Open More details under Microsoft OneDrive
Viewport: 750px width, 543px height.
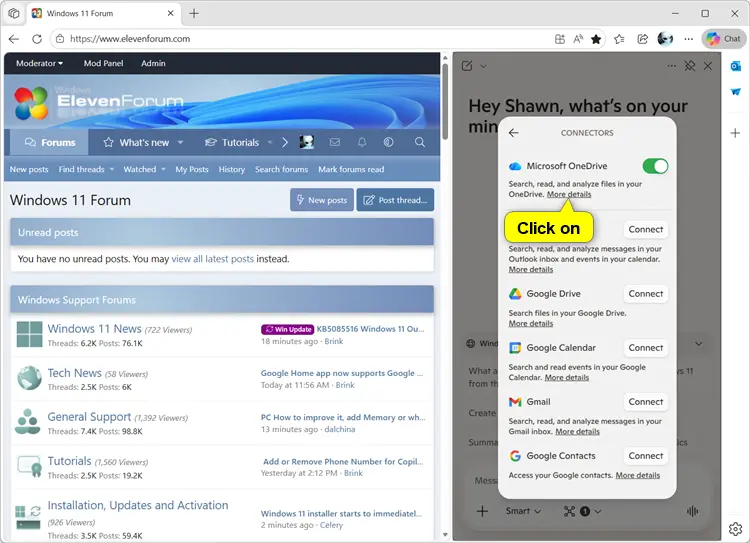pyautogui.click(x=569, y=194)
